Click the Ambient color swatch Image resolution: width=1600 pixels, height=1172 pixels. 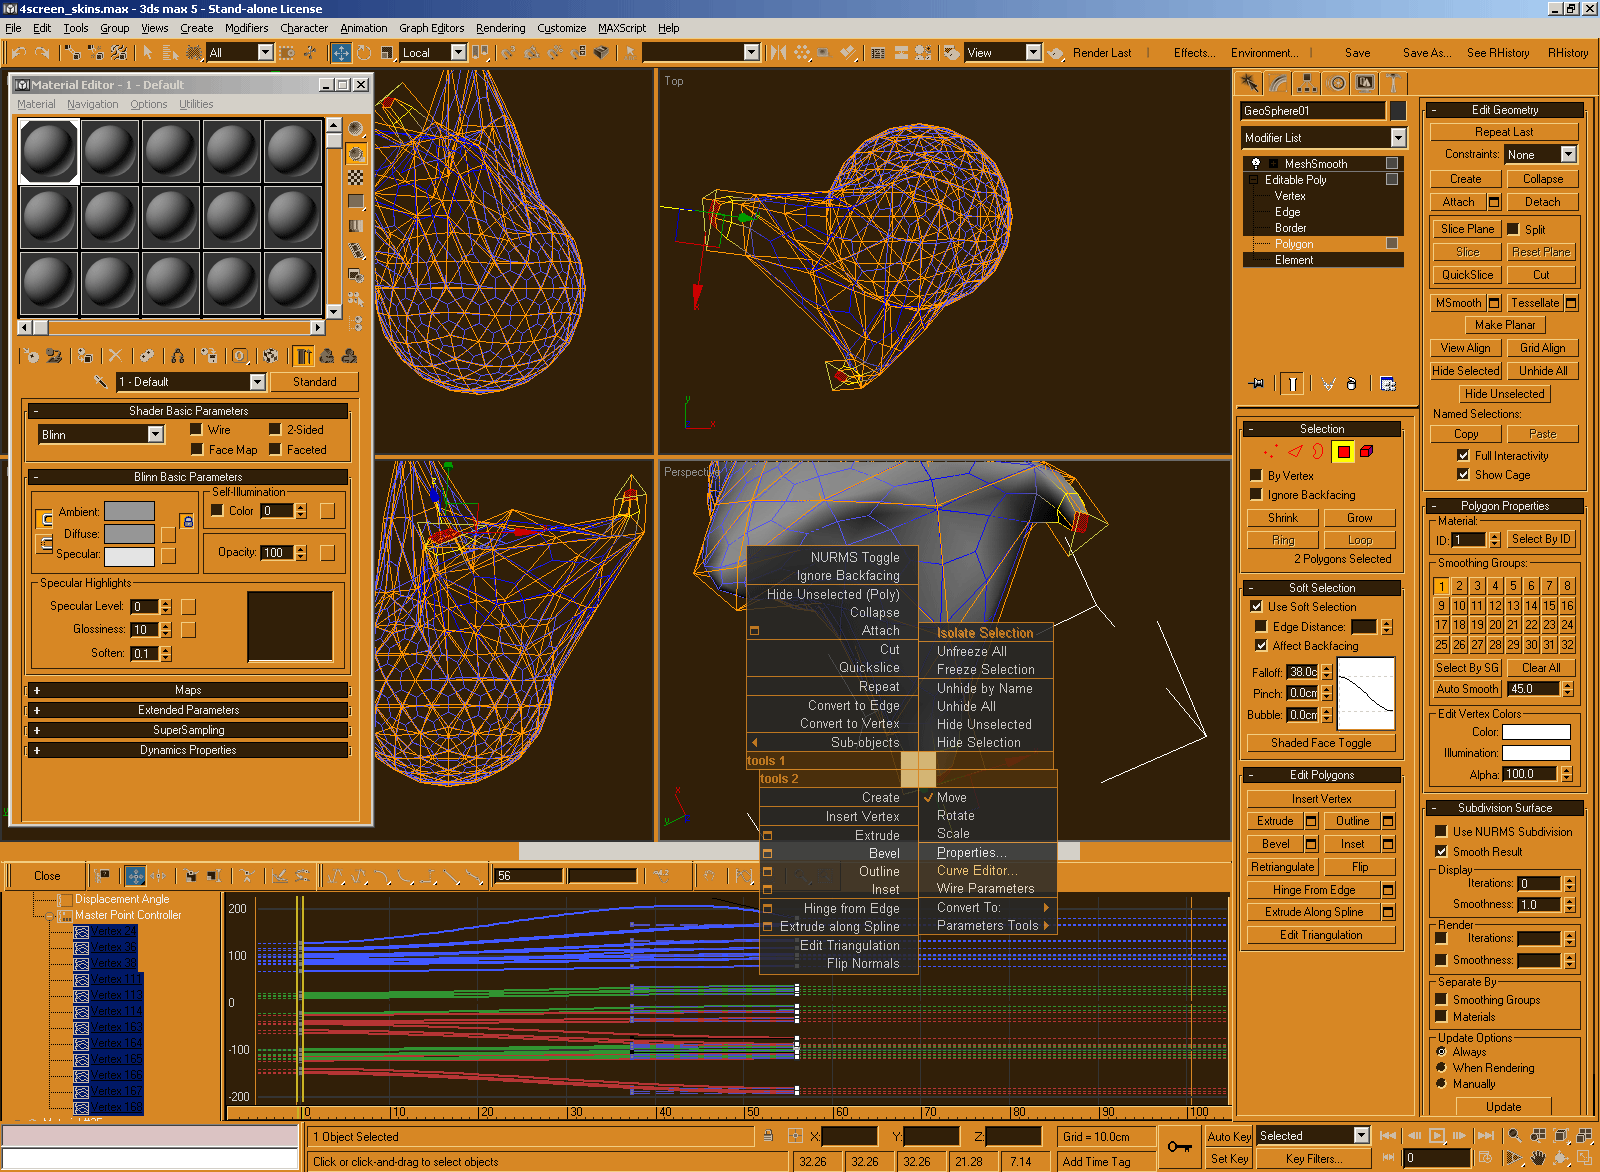click(x=129, y=511)
